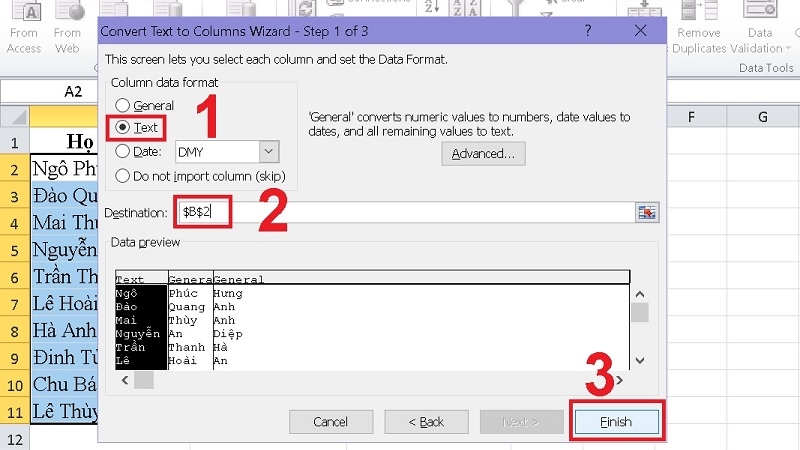The image size is (800, 450).
Task: Select row 12 header in the worksheet
Action: tap(15, 439)
